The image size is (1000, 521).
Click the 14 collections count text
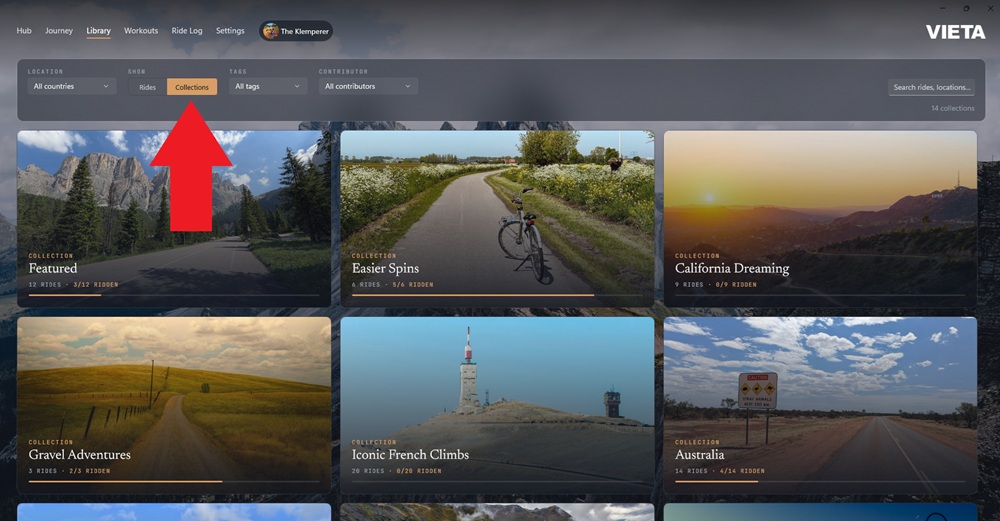pos(952,108)
